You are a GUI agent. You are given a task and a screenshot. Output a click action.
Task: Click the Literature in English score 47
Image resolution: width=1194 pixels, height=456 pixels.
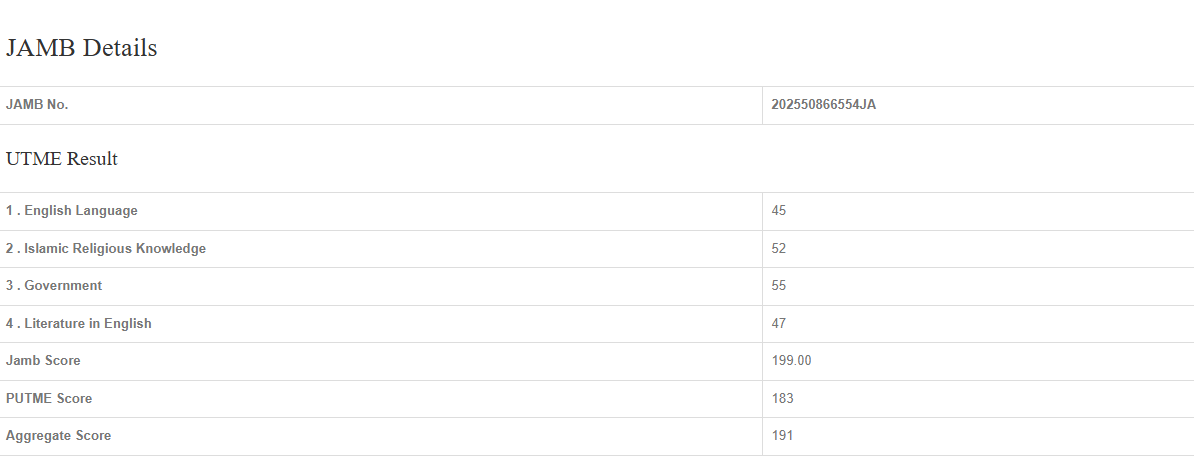[779, 324]
